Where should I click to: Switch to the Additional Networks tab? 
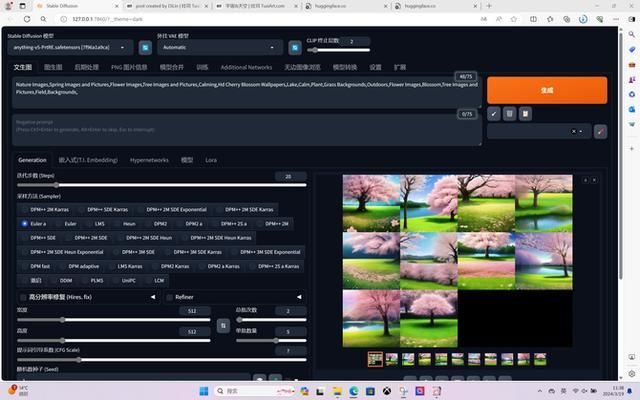tap(246, 67)
